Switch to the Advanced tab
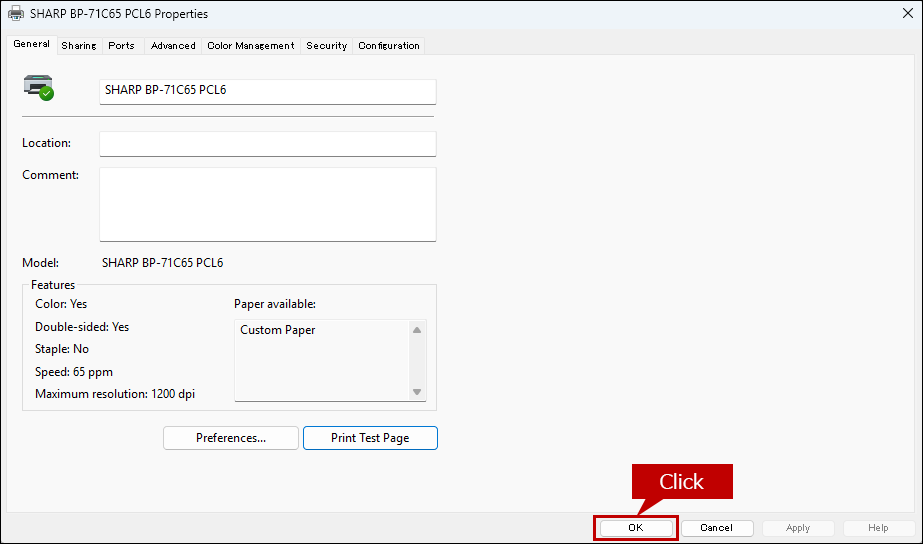The height and width of the screenshot is (544, 923). click(x=173, y=45)
